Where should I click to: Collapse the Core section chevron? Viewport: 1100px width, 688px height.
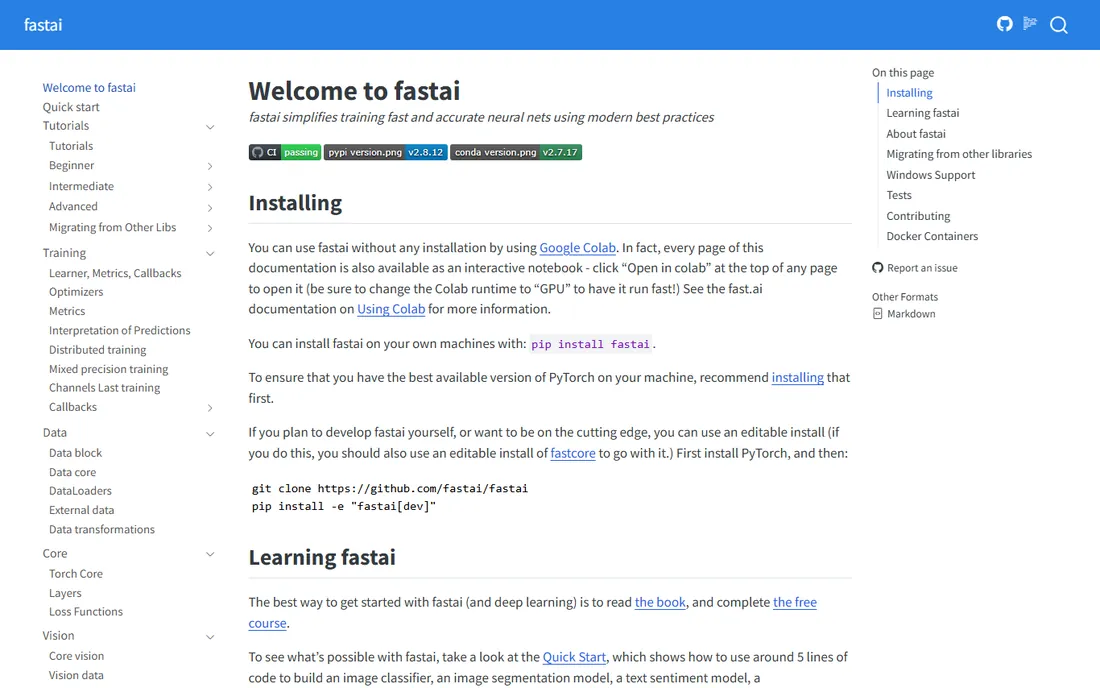tap(210, 554)
